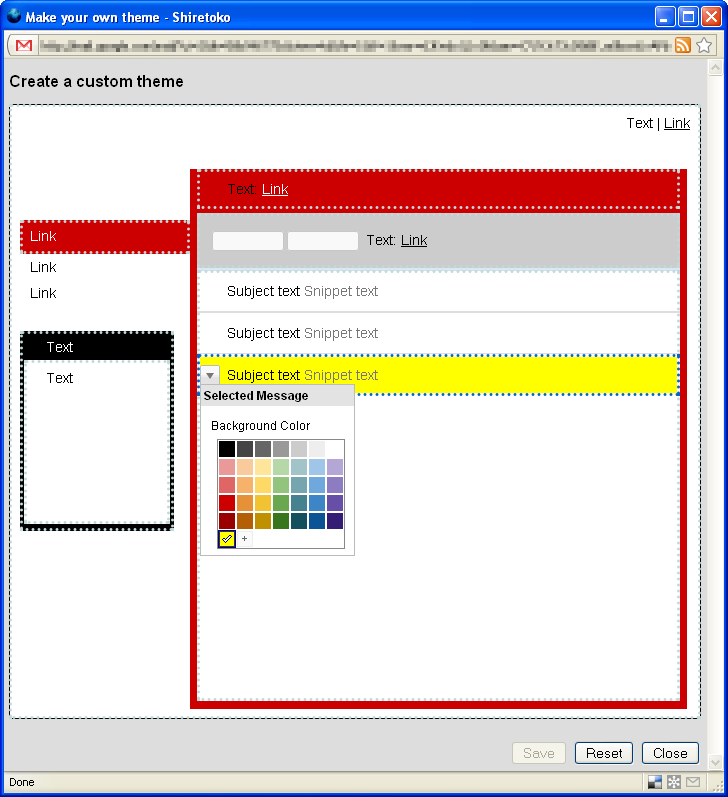Click the Link in the red header bar
Image resolution: width=728 pixels, height=797 pixels.
275,189
